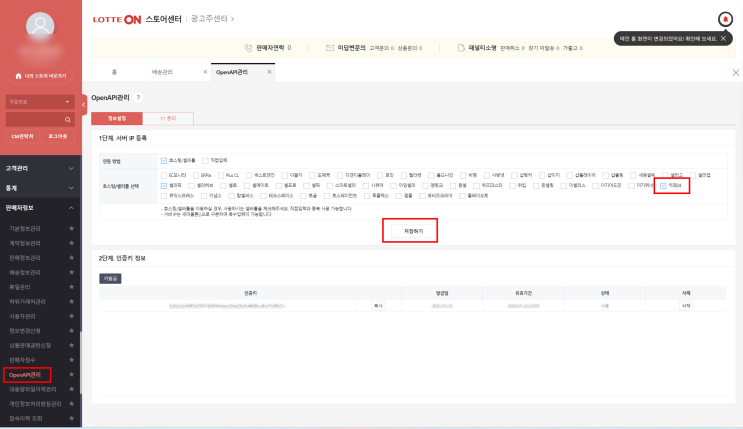
Task: Click the 패널티소명 document icon
Action: pyautogui.click(x=461, y=48)
